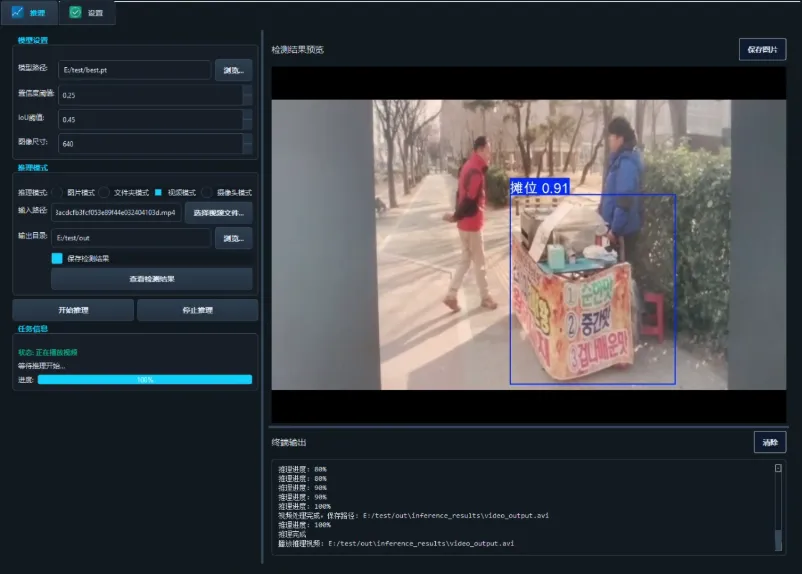Select the 图片模式 radio button
Image resolution: width=802 pixels, height=574 pixels.
tap(58, 192)
